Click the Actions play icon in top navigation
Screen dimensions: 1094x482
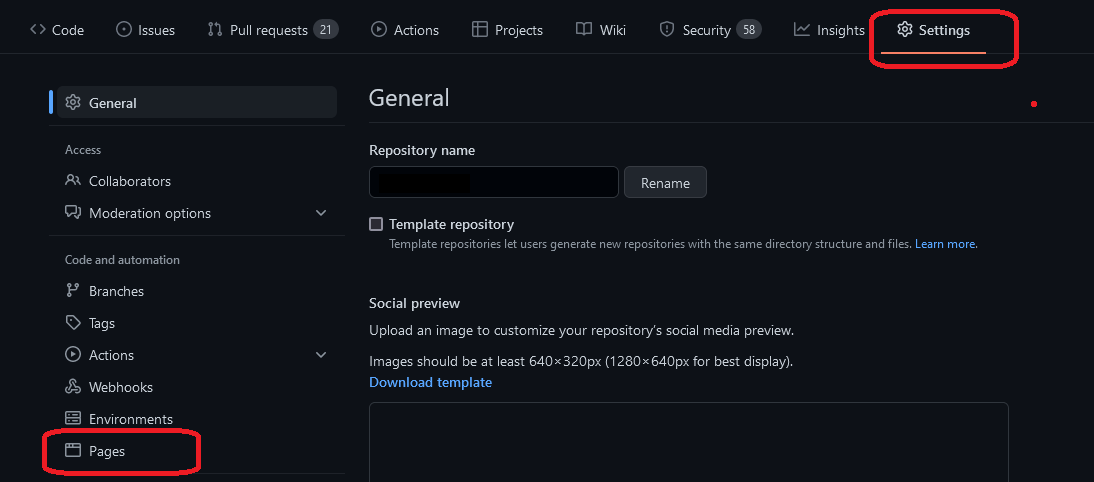[379, 30]
